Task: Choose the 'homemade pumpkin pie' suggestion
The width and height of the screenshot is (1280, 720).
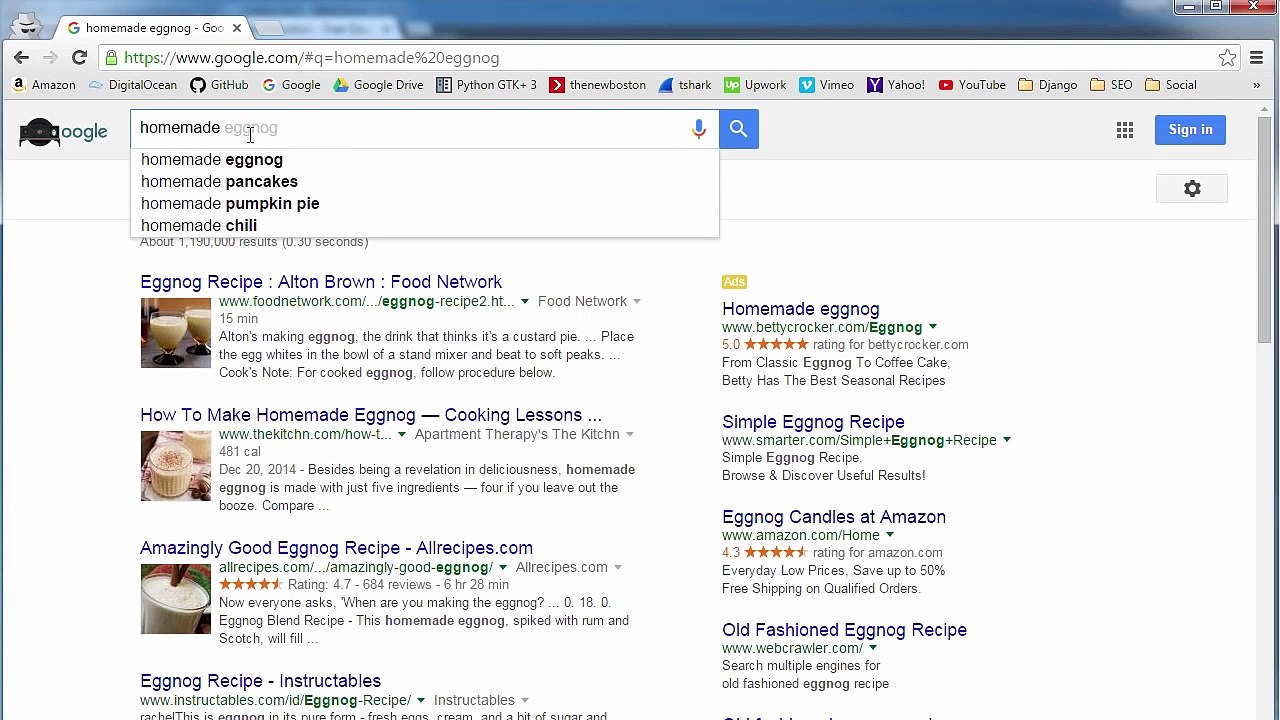Action: pyautogui.click(x=424, y=204)
